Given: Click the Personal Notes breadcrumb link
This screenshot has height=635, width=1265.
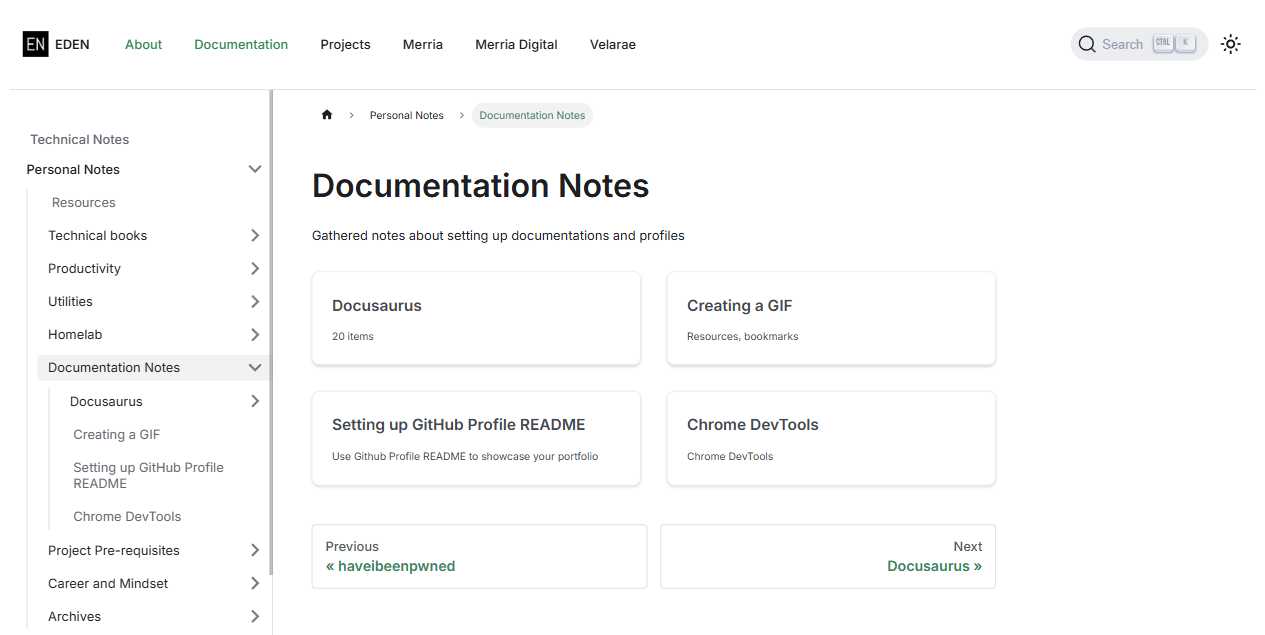Looking at the screenshot, I should click(x=407, y=115).
